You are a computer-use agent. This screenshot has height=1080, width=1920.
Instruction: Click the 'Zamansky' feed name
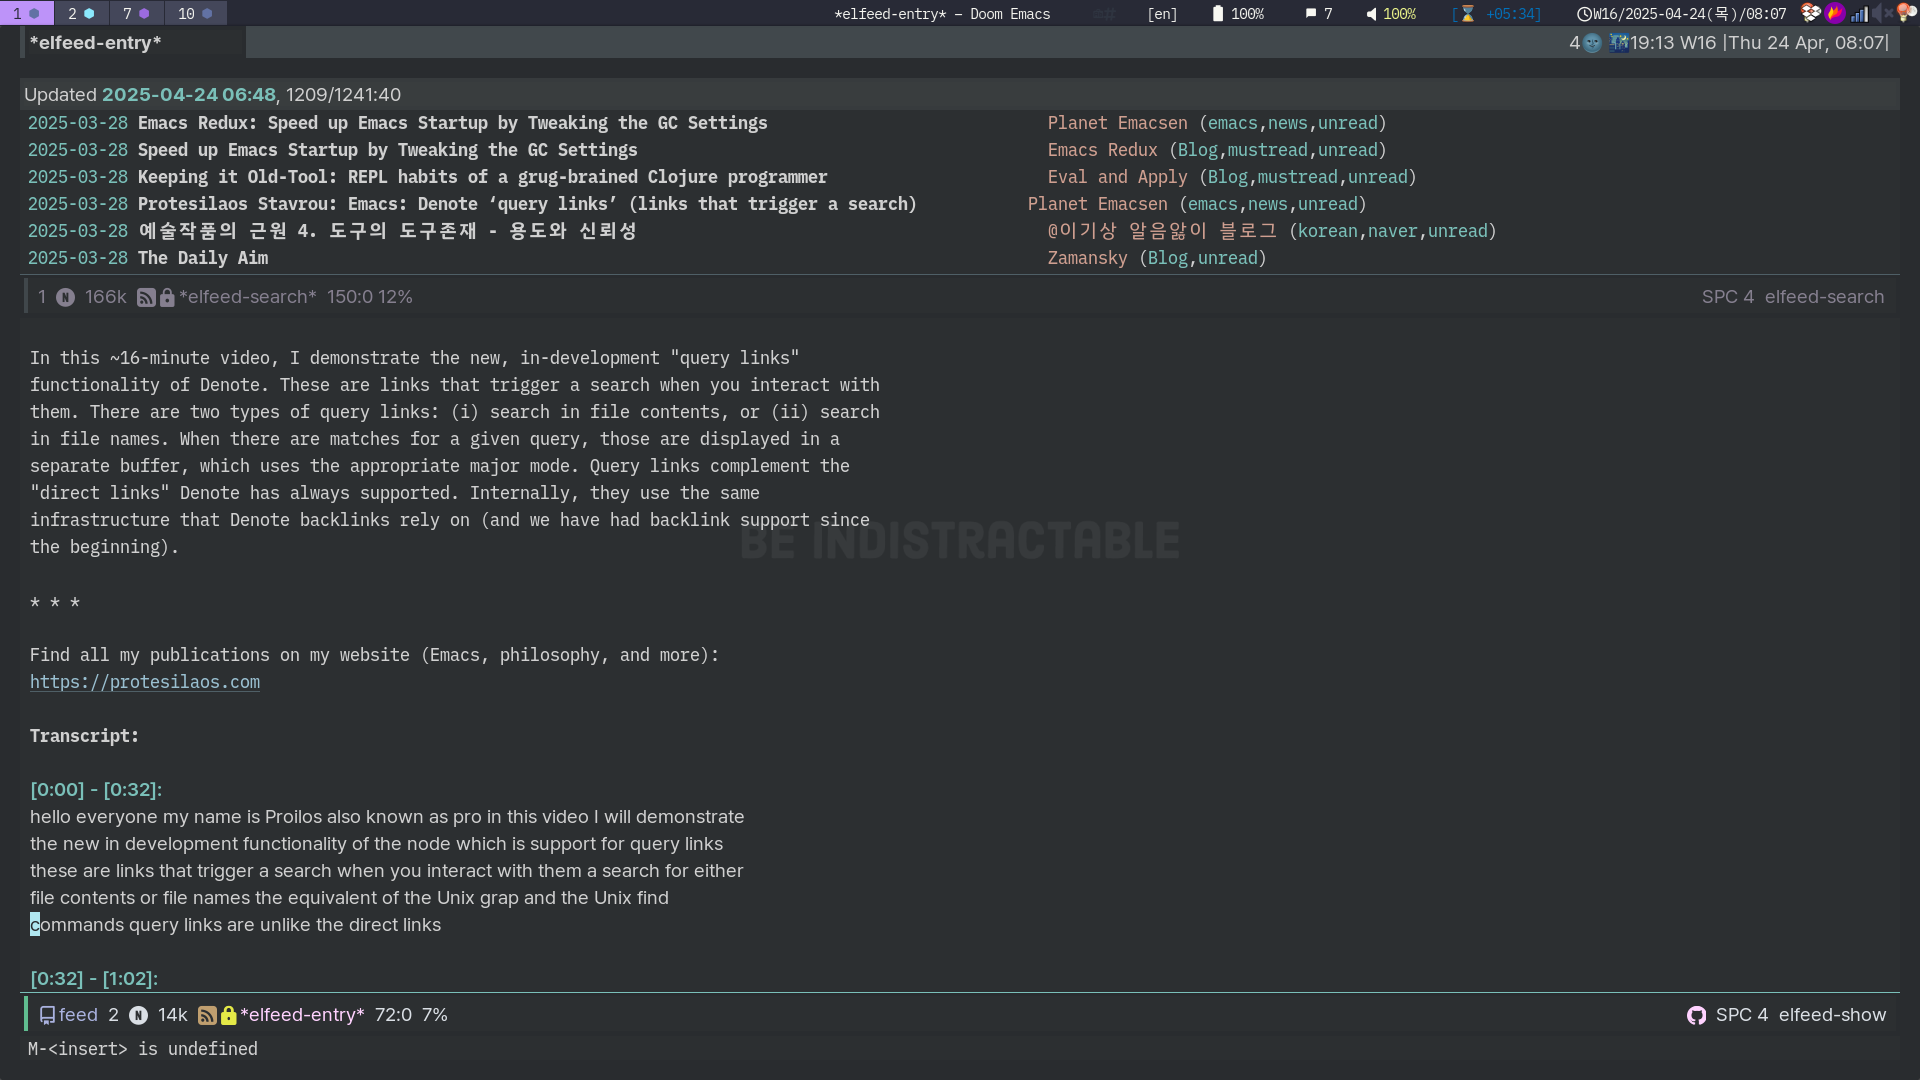click(1087, 258)
